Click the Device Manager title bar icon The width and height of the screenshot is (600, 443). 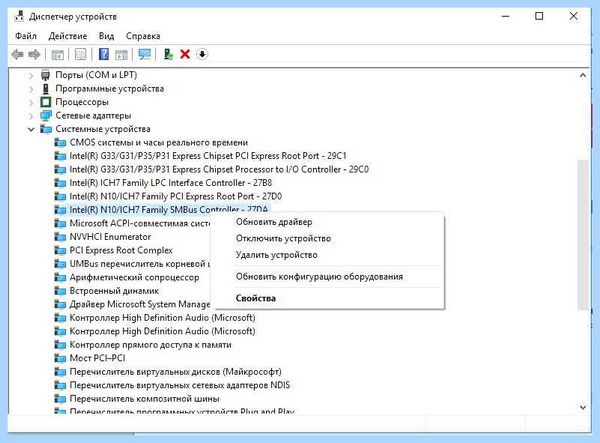pos(19,16)
